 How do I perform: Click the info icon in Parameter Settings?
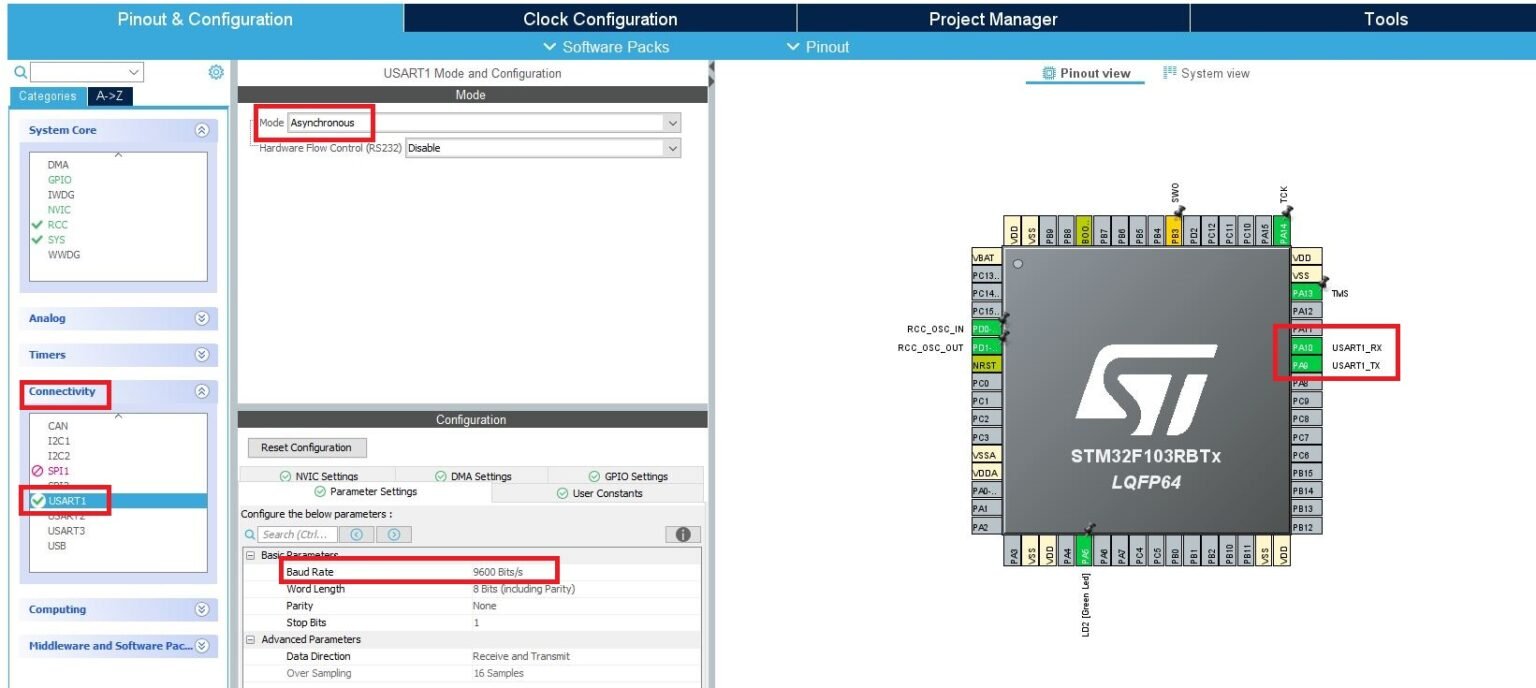tap(683, 535)
